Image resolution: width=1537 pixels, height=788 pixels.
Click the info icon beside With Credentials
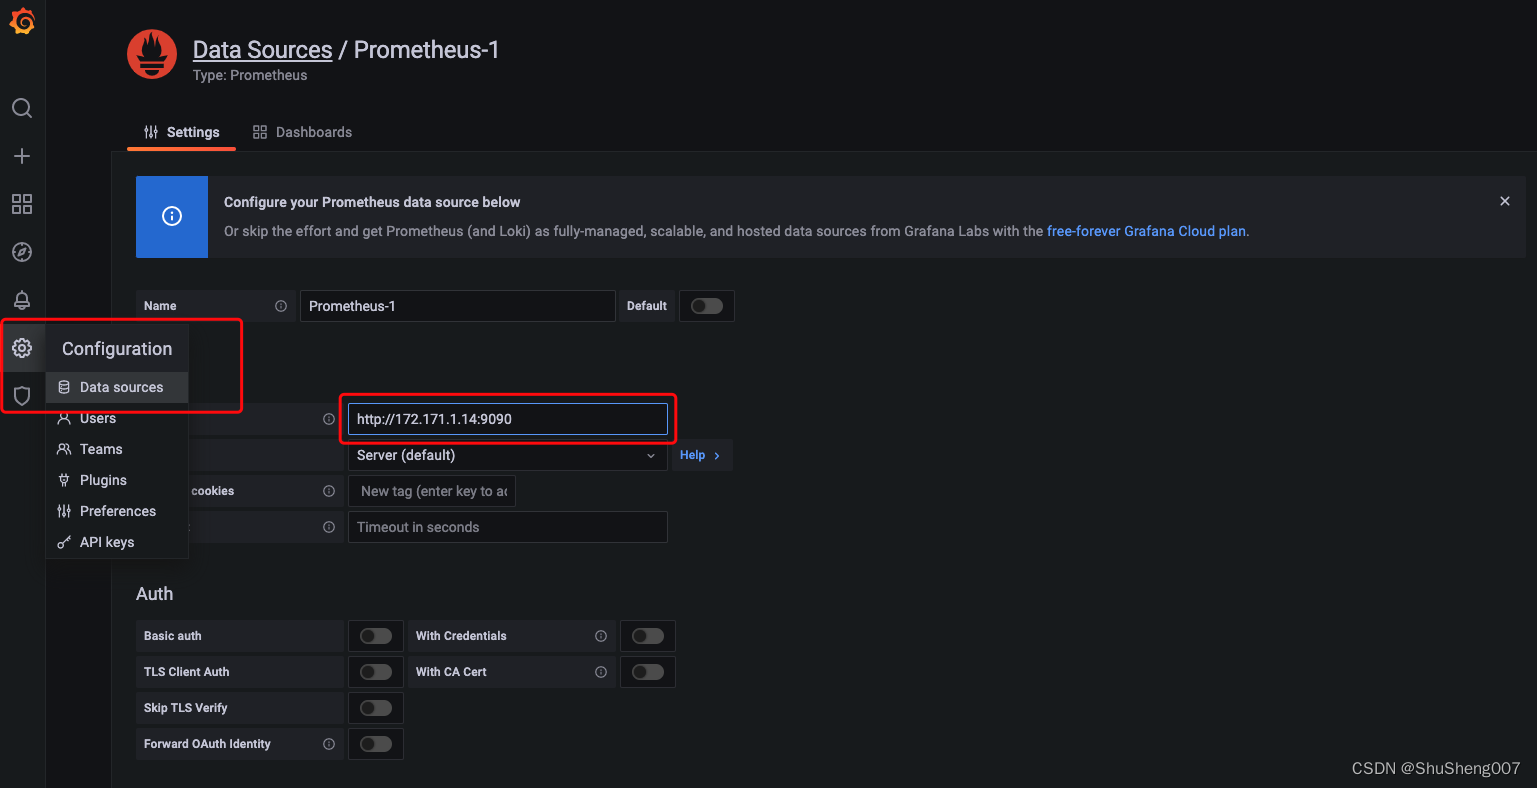point(601,636)
